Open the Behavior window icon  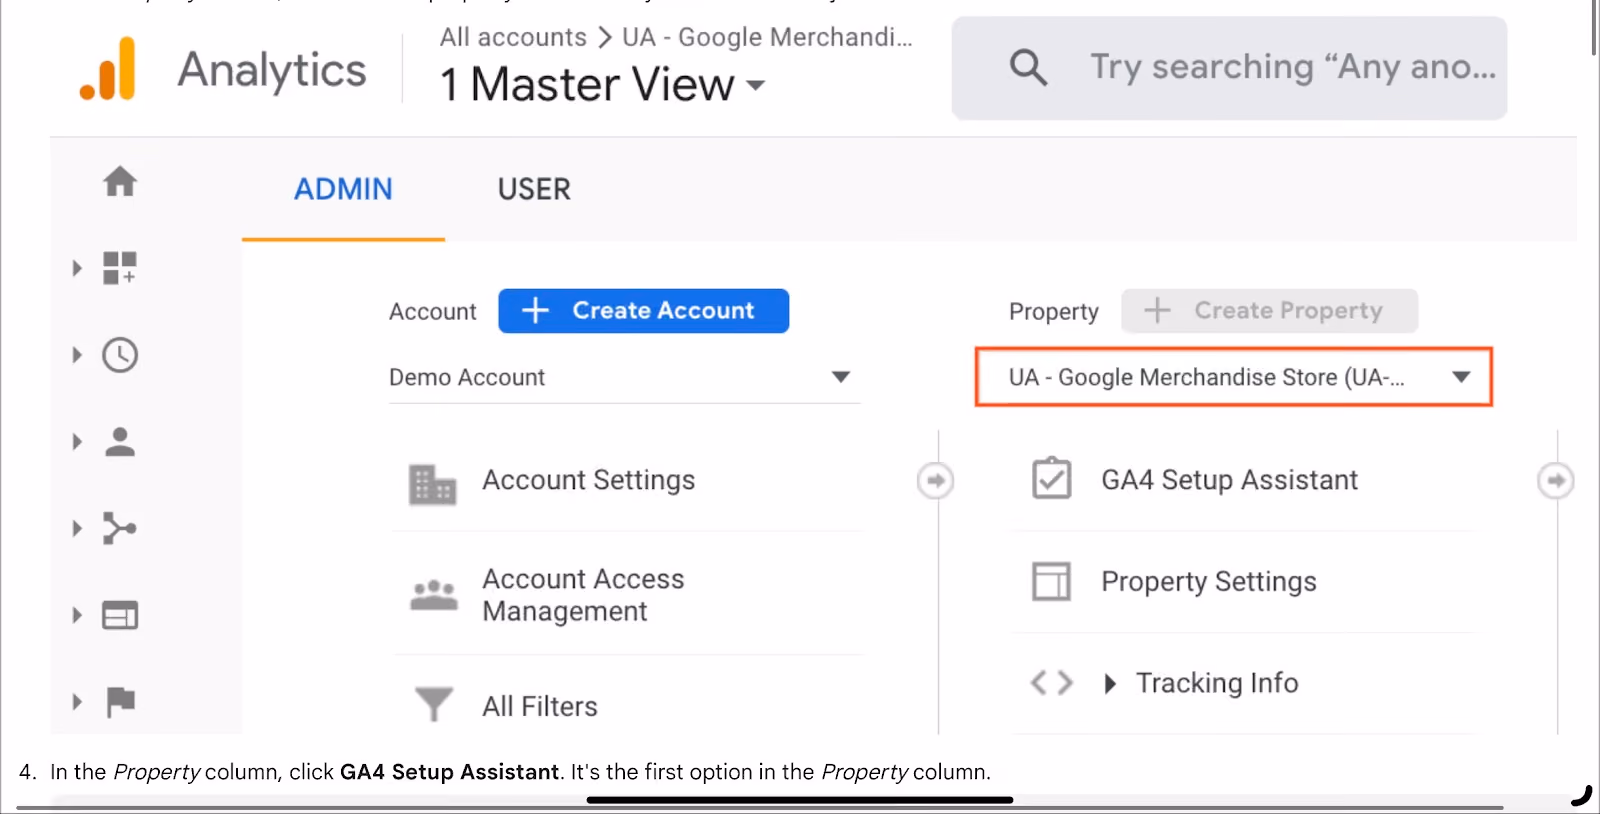120,615
